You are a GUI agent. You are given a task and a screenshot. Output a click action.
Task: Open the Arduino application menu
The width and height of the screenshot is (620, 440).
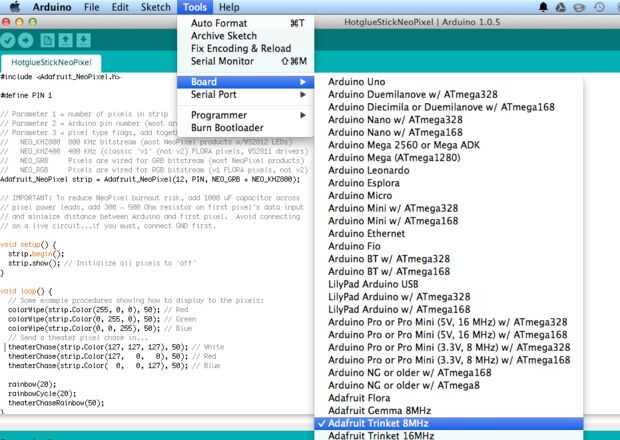(x=52, y=7)
